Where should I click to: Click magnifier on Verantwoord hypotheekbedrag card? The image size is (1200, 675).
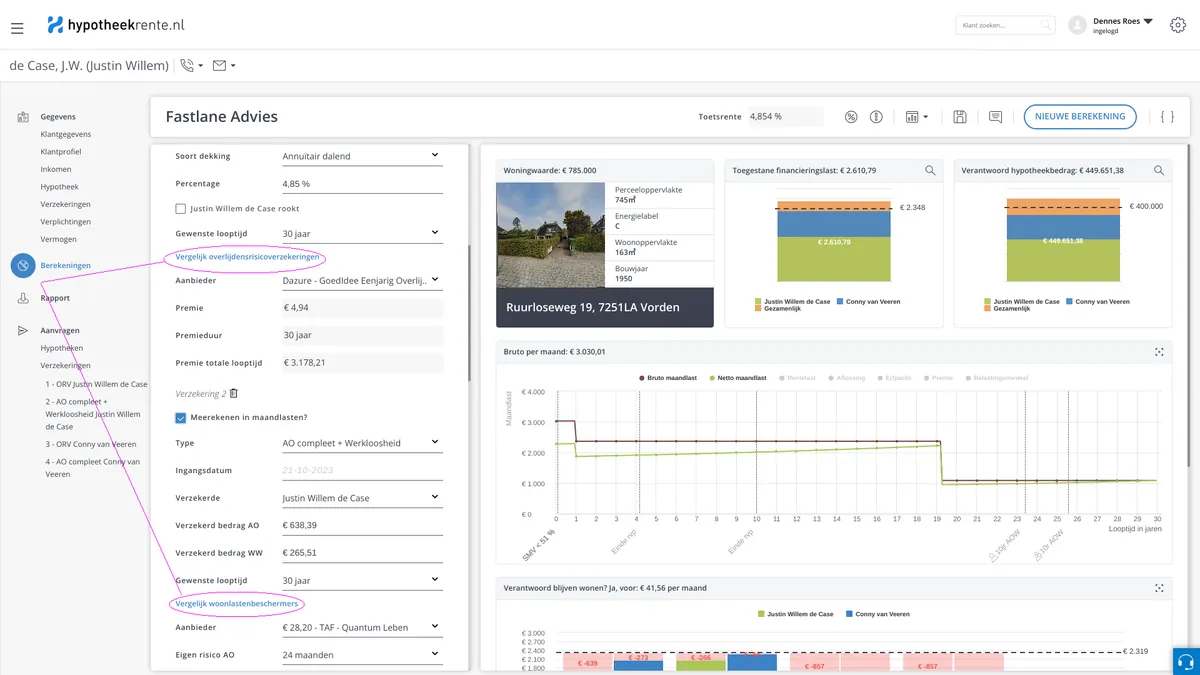(x=1159, y=171)
